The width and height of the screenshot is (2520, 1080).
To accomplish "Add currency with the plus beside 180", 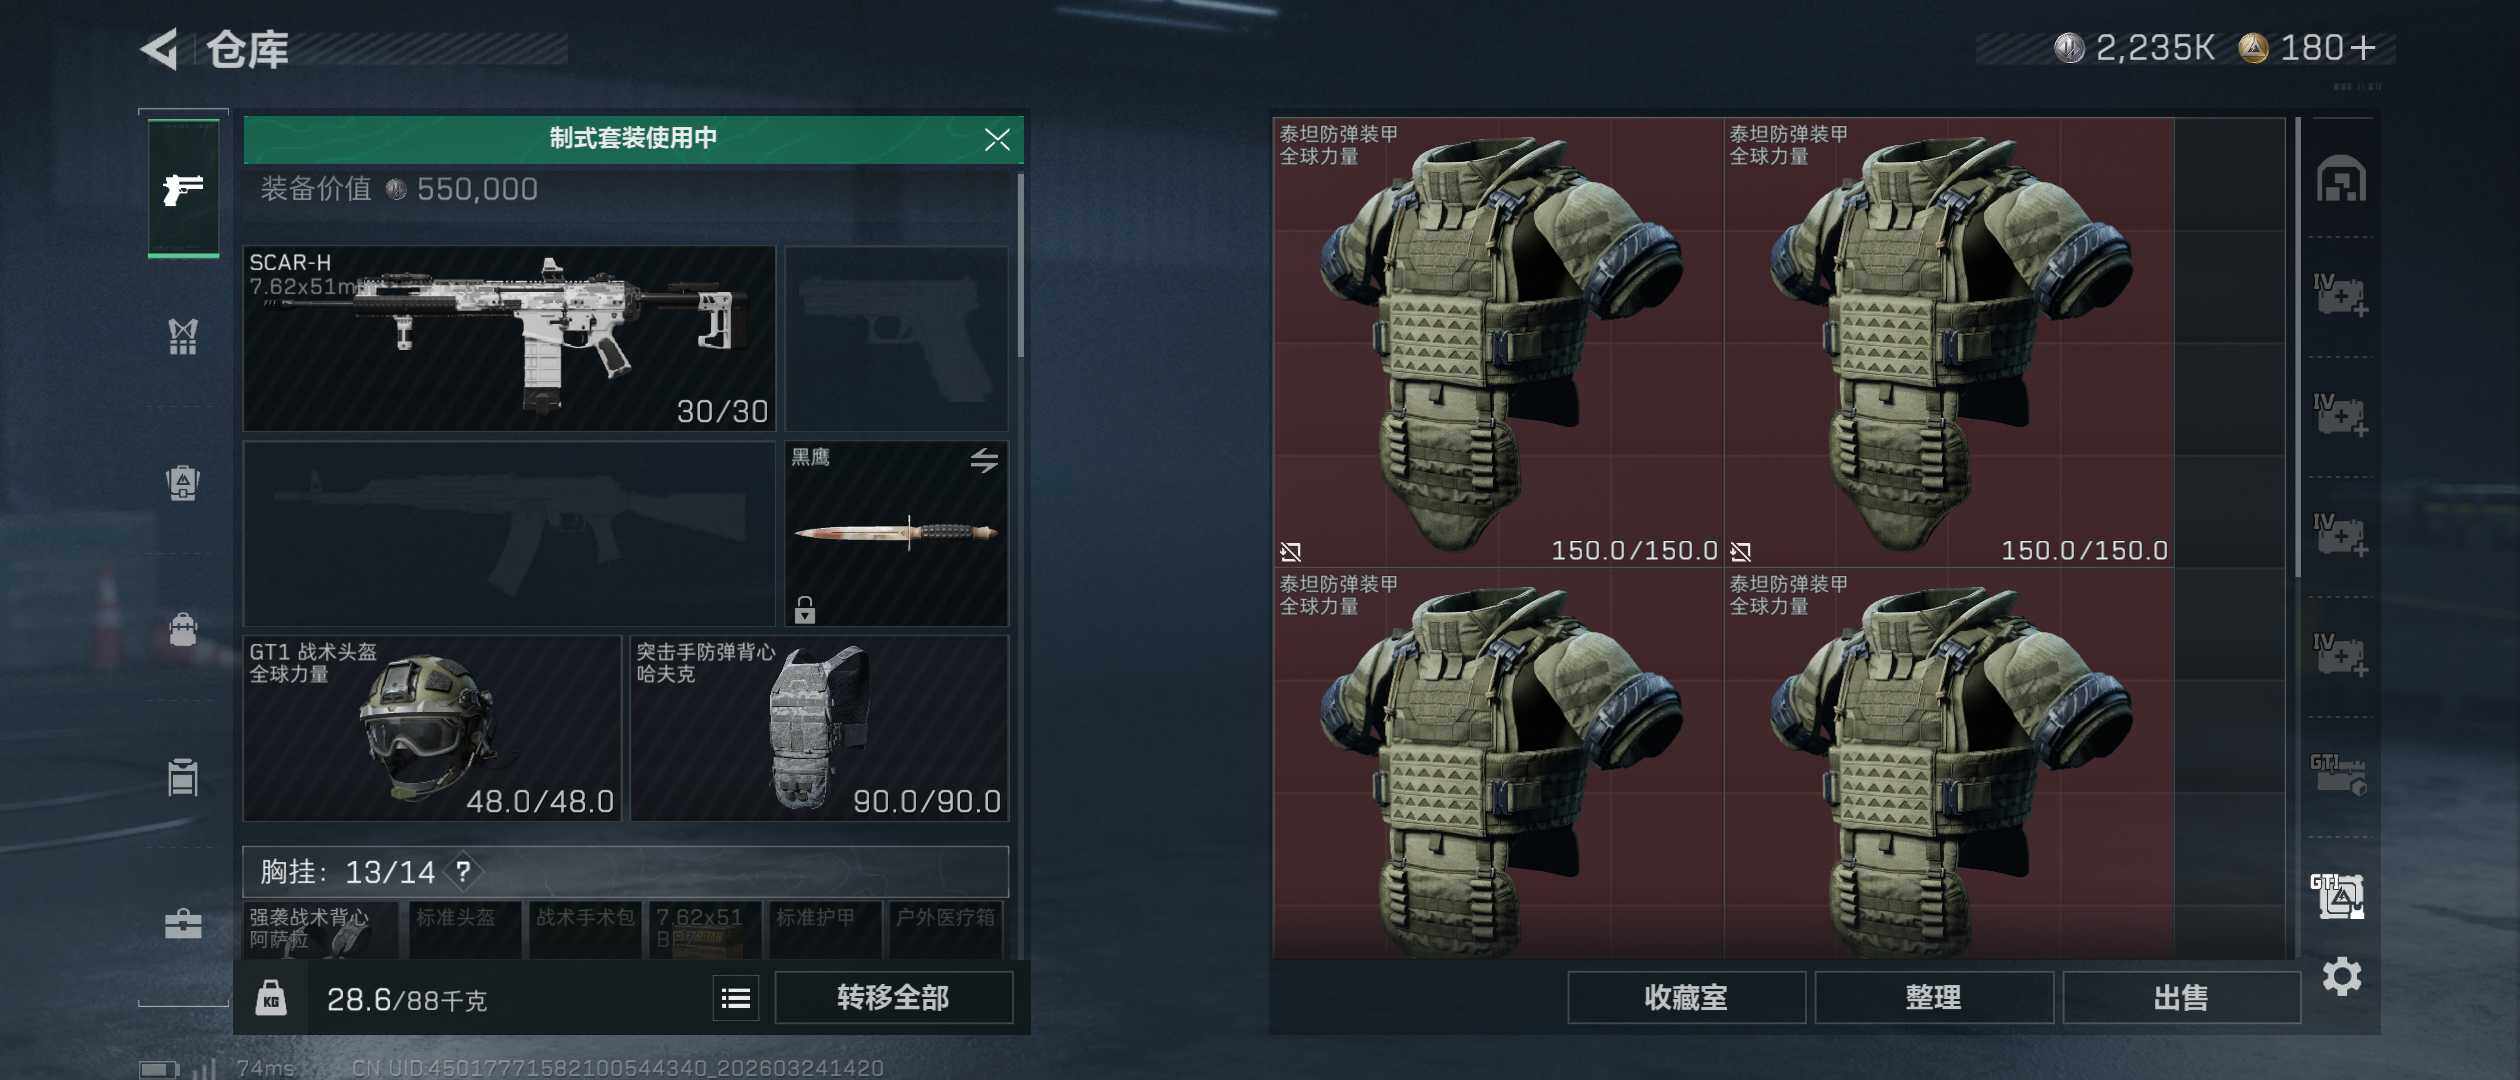I will tap(2364, 48).
